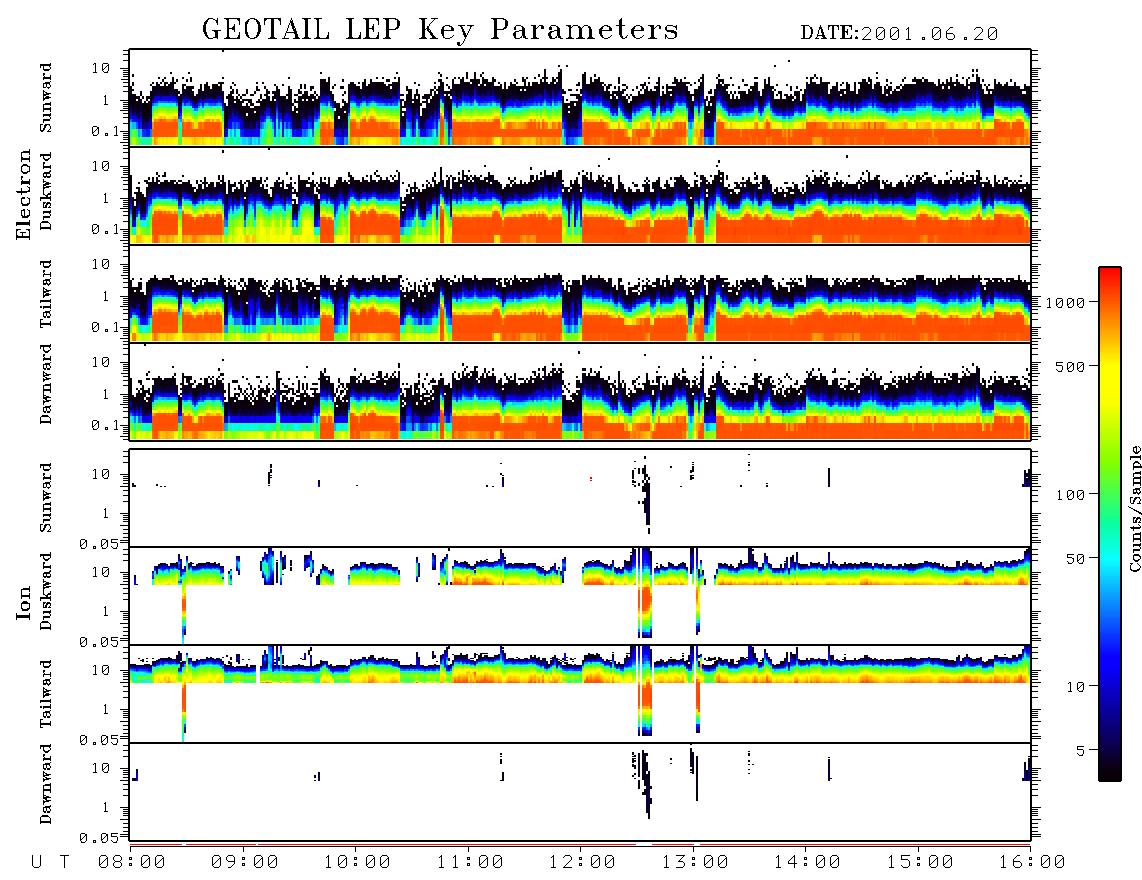Click the Ion Duskward spectrogram panel

(580, 596)
